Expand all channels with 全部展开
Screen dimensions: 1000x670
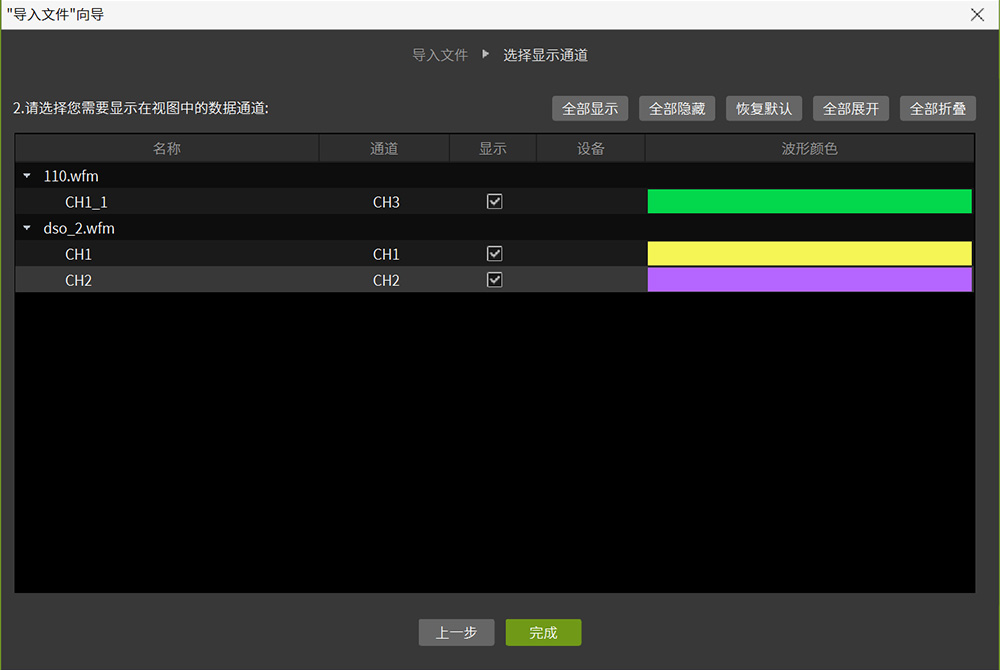tap(851, 109)
